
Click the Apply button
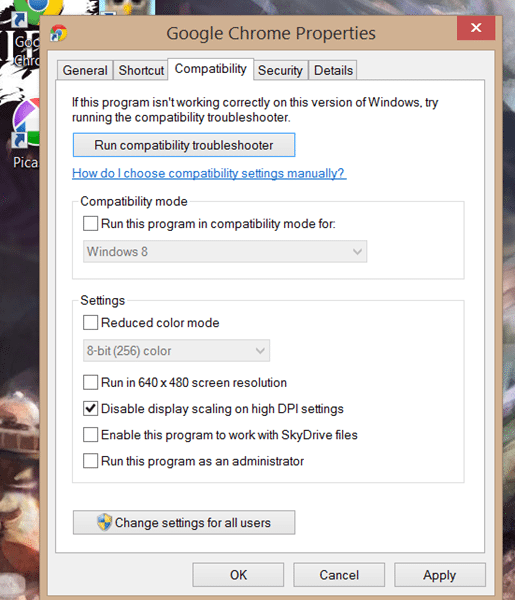point(440,575)
